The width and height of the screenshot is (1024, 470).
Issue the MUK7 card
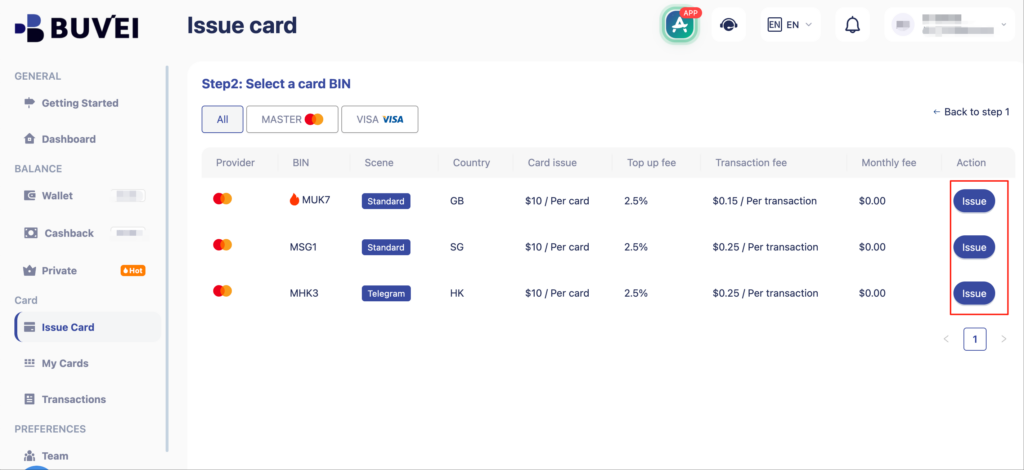973,201
